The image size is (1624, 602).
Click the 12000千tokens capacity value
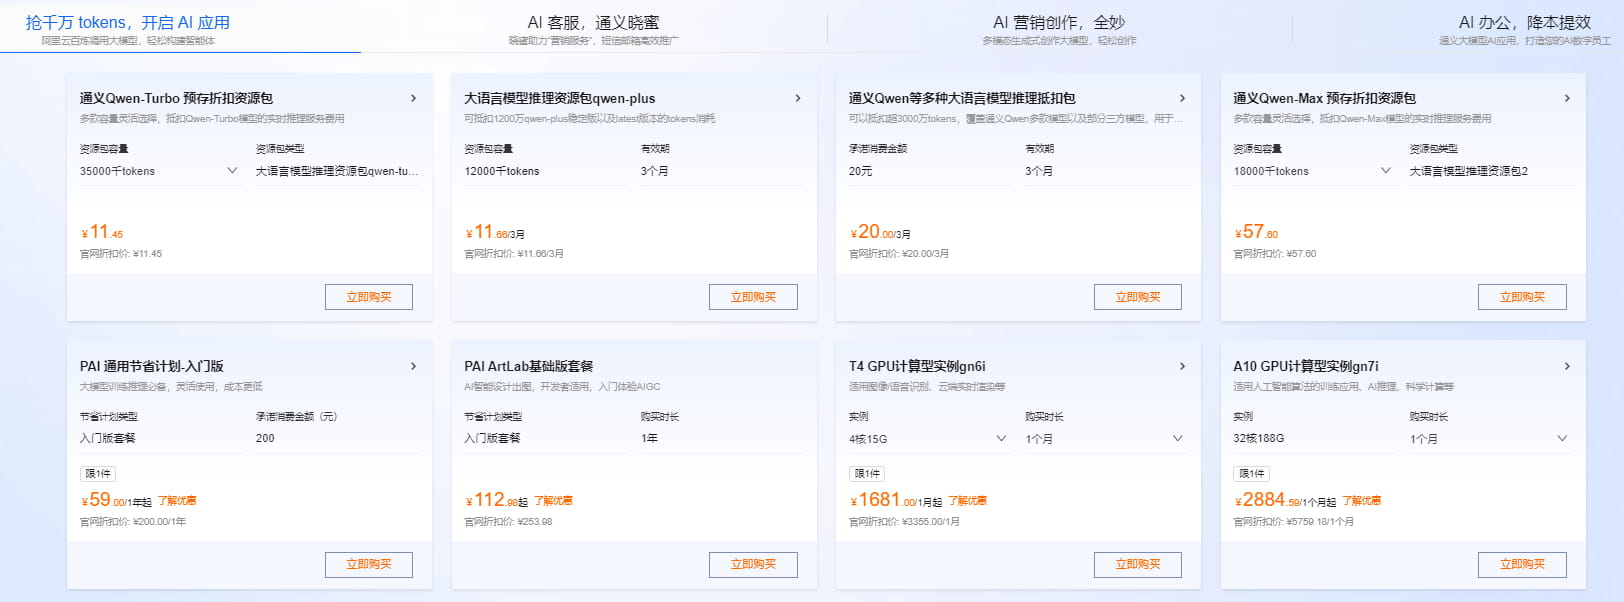pos(502,171)
